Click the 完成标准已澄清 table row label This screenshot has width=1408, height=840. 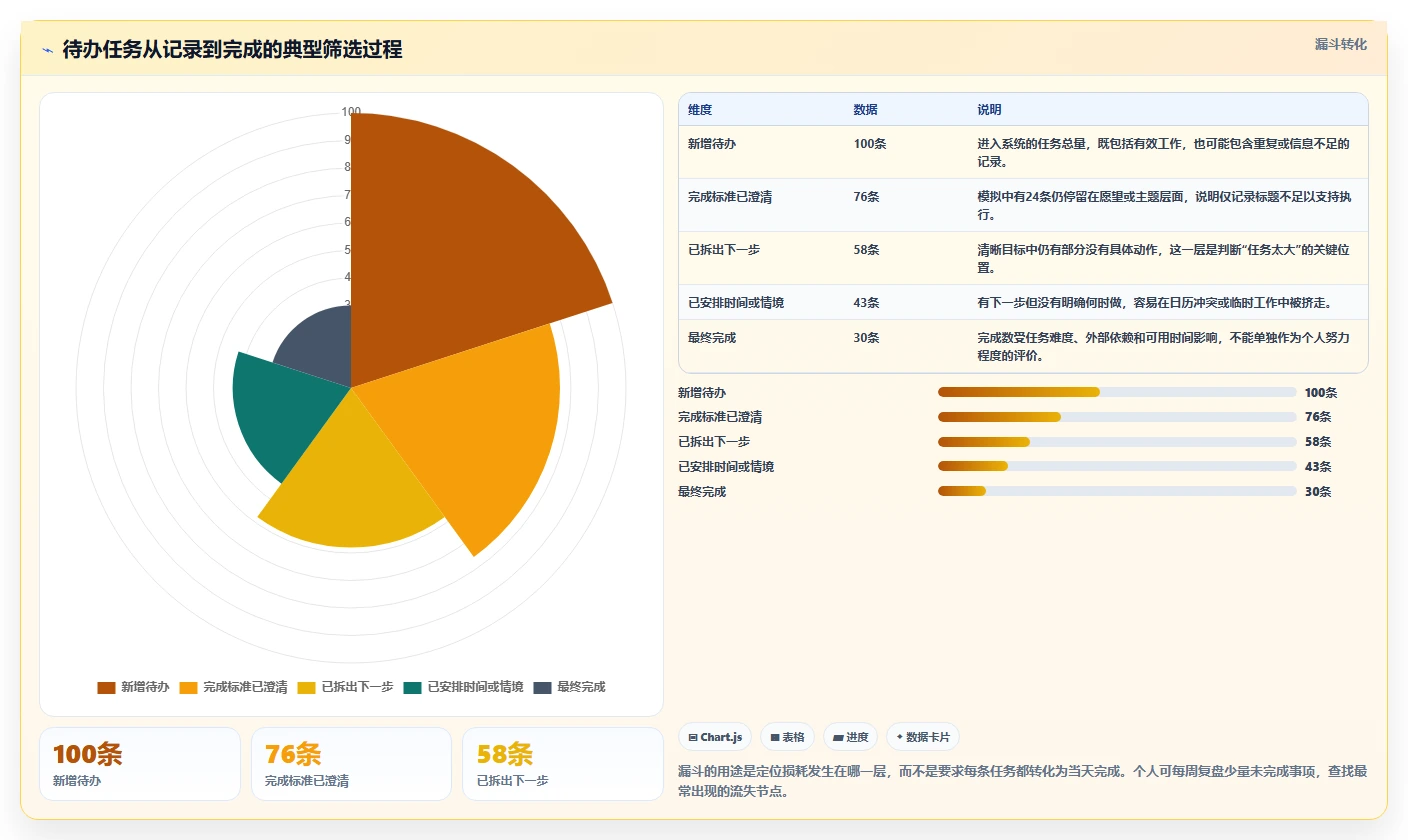click(730, 197)
